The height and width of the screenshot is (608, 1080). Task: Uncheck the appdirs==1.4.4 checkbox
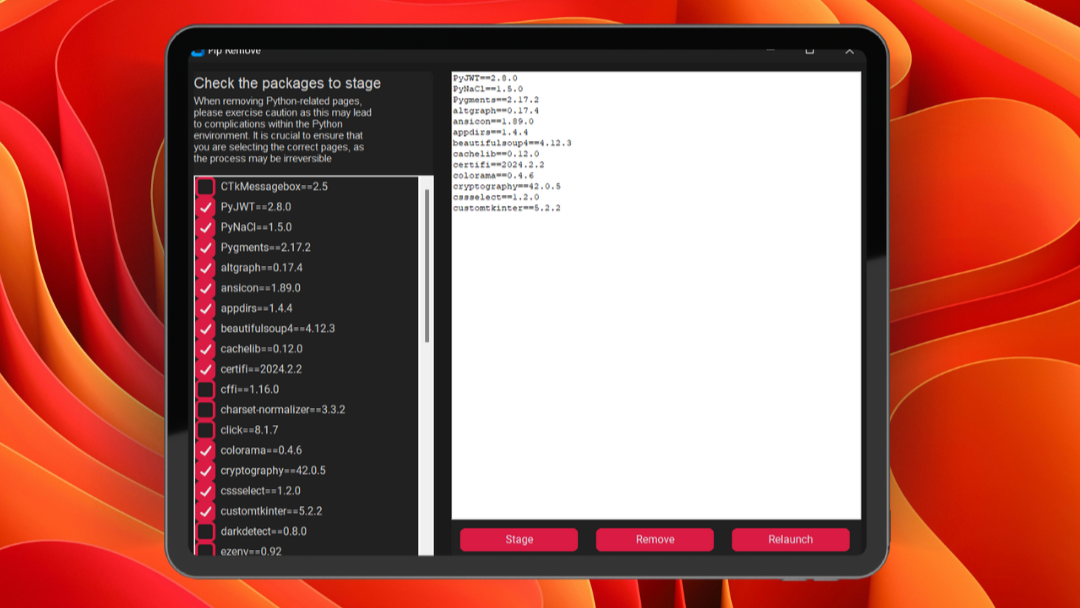coord(205,308)
